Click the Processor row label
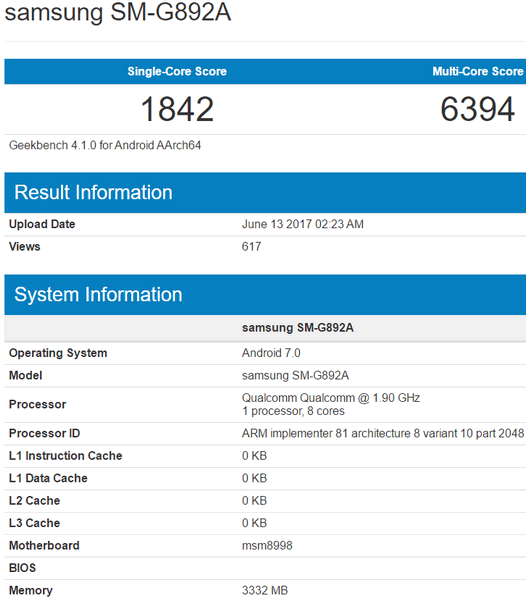Viewport: 526px width, 604px height. (38, 404)
